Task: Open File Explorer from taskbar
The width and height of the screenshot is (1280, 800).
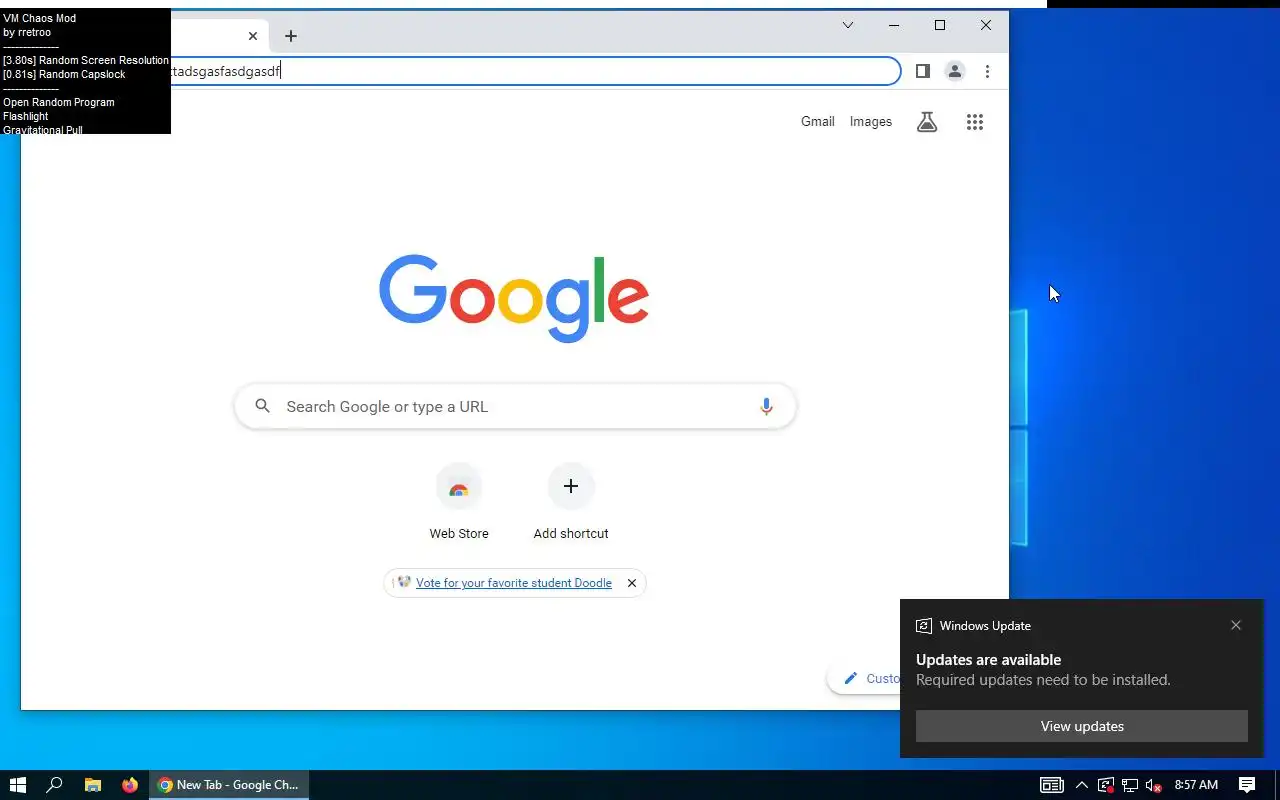Action: (92, 785)
